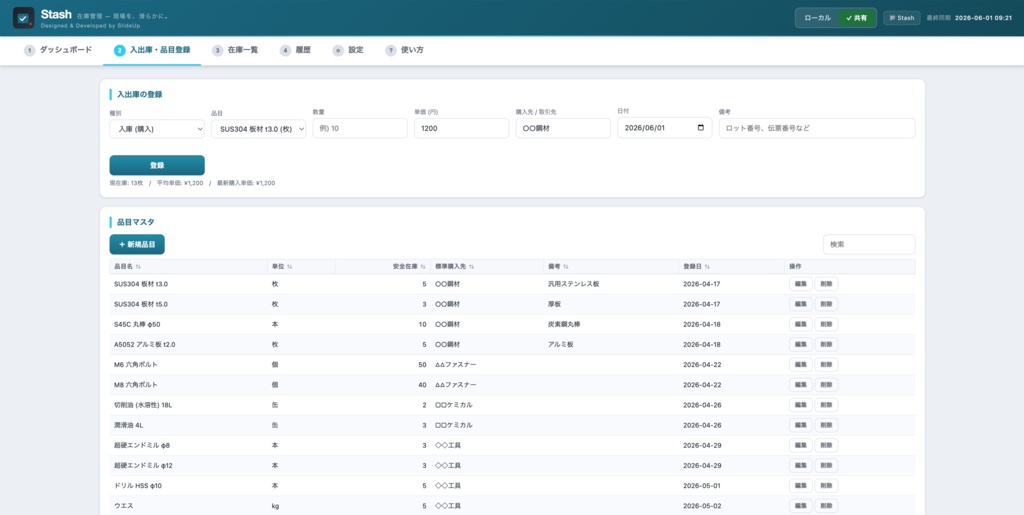Switch storage mode to 共有
This screenshot has height=515, width=1024.
[x=857, y=18]
